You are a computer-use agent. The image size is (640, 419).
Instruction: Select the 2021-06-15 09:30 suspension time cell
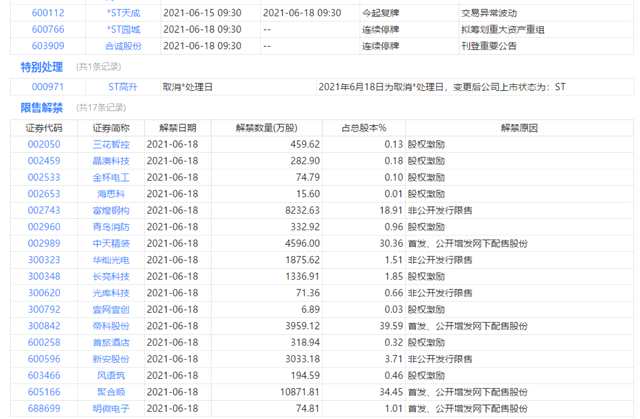(x=202, y=13)
